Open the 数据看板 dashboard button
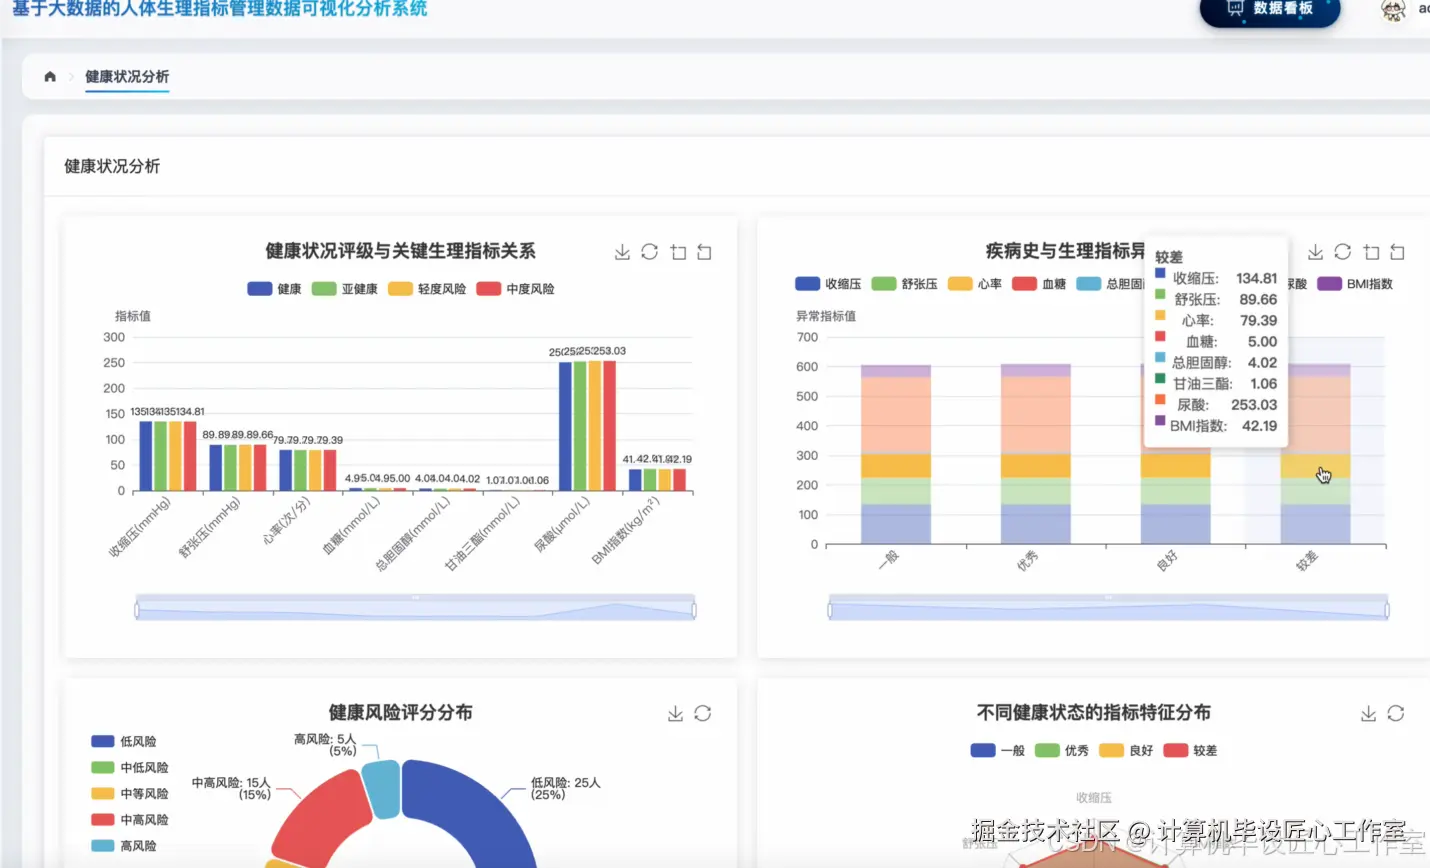 pyautogui.click(x=1270, y=10)
